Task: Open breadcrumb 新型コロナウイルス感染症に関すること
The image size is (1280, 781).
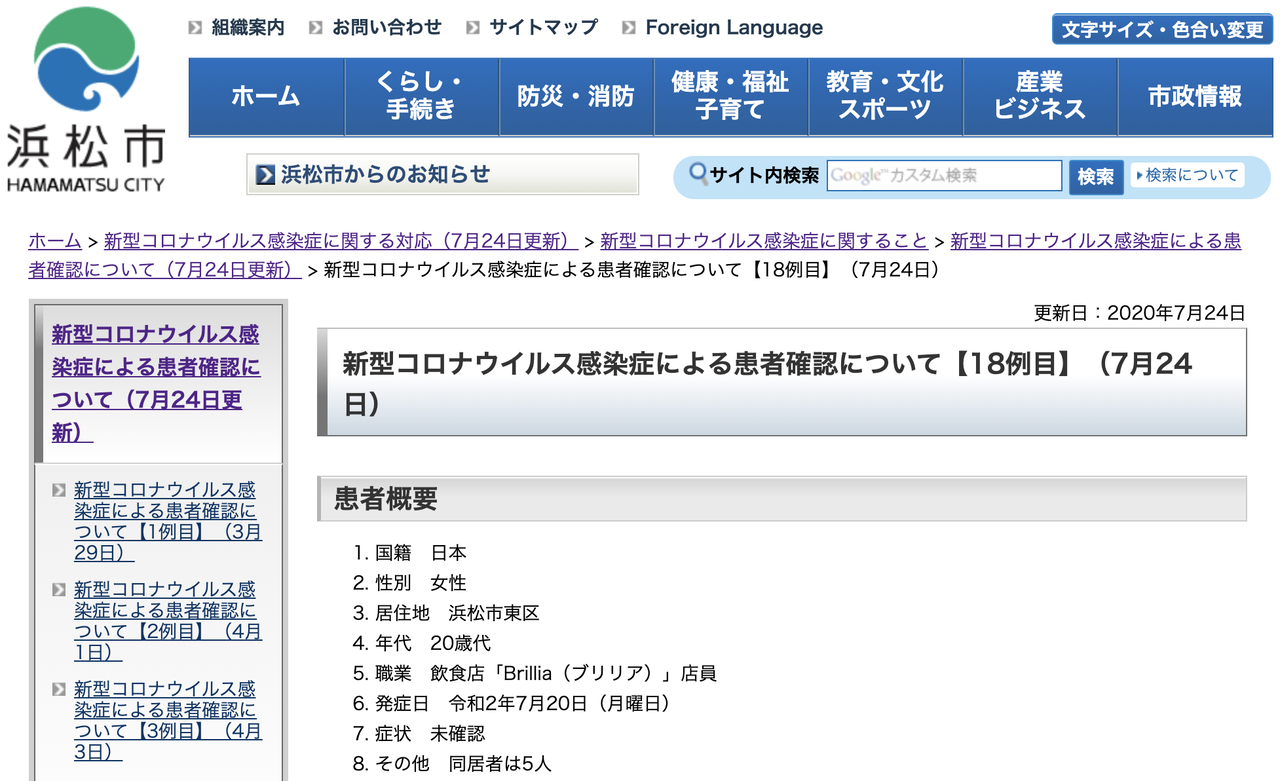Action: 764,241
